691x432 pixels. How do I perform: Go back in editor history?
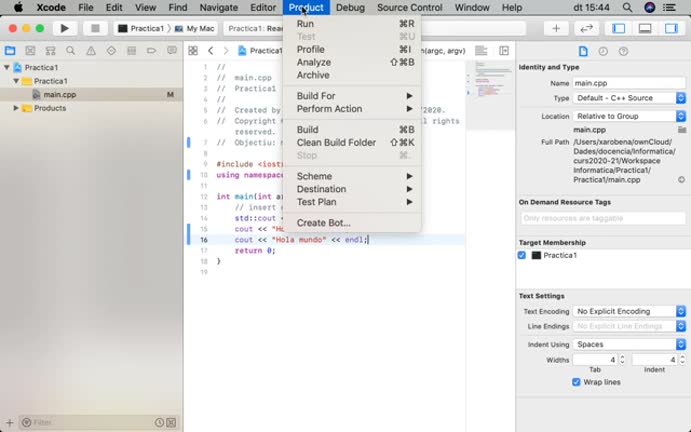[211, 51]
